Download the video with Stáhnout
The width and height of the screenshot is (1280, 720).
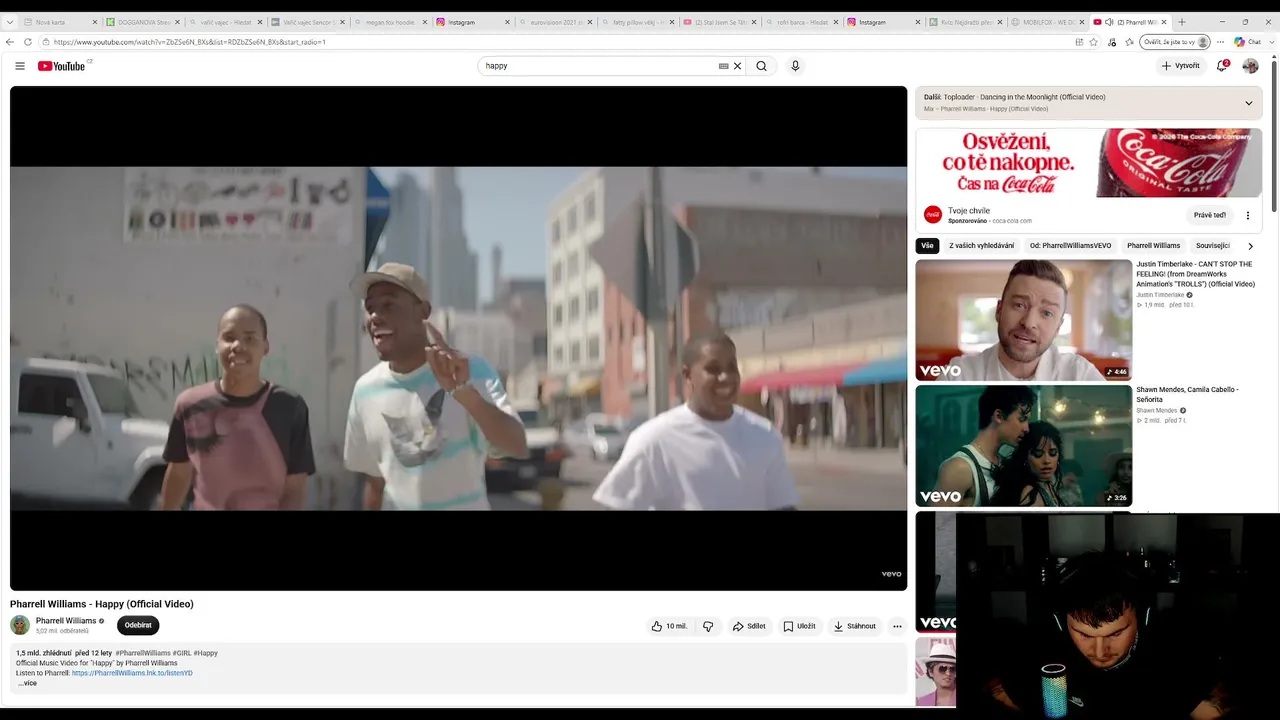pos(855,626)
